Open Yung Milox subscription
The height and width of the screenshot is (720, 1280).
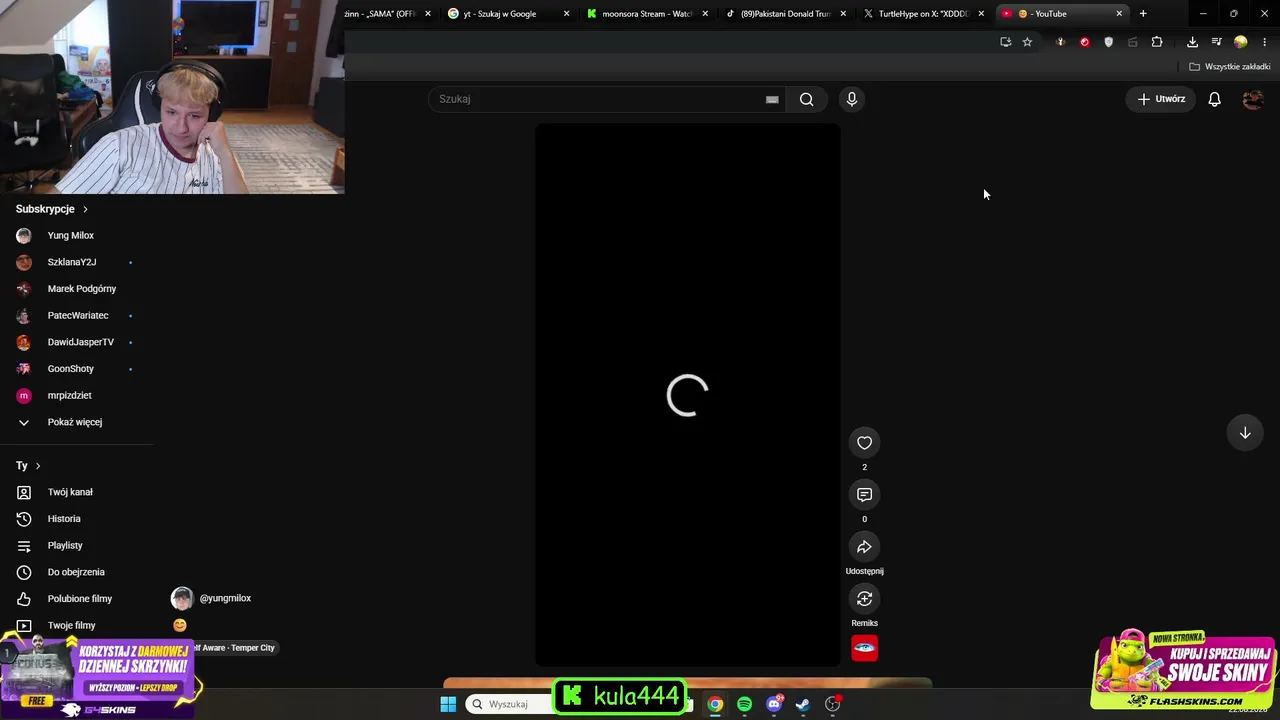(70, 236)
